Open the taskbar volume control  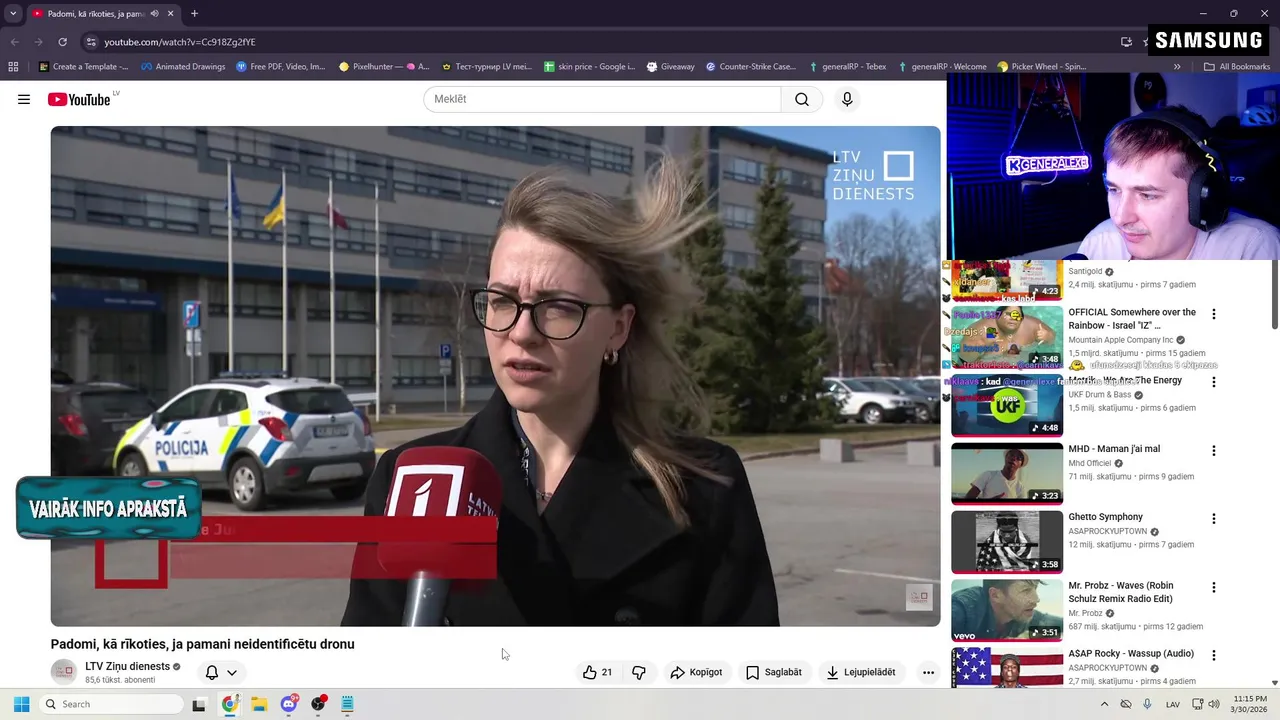tap(1214, 704)
